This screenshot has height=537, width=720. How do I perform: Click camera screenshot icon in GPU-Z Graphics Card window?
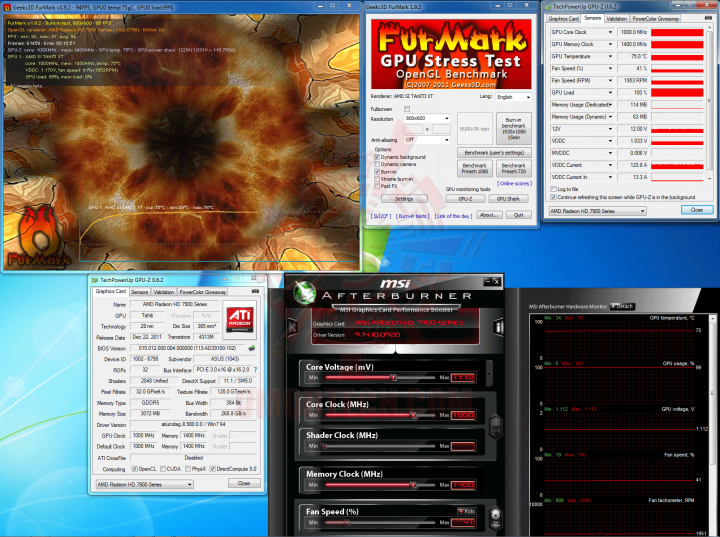(x=255, y=291)
